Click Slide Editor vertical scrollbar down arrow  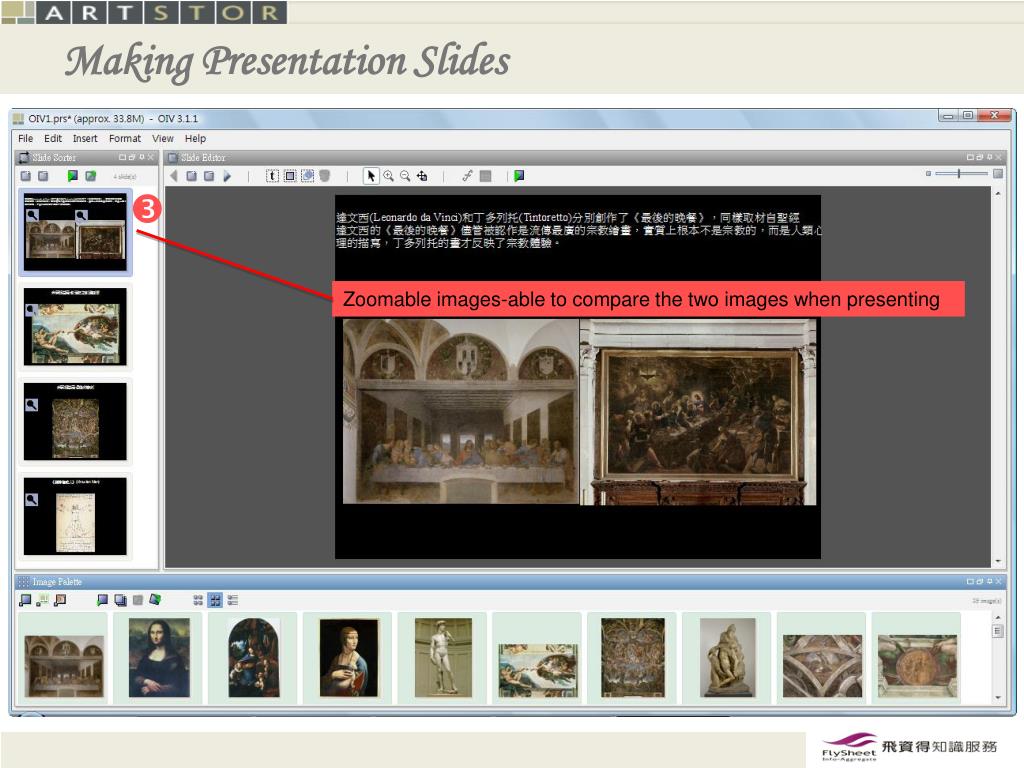[998, 561]
